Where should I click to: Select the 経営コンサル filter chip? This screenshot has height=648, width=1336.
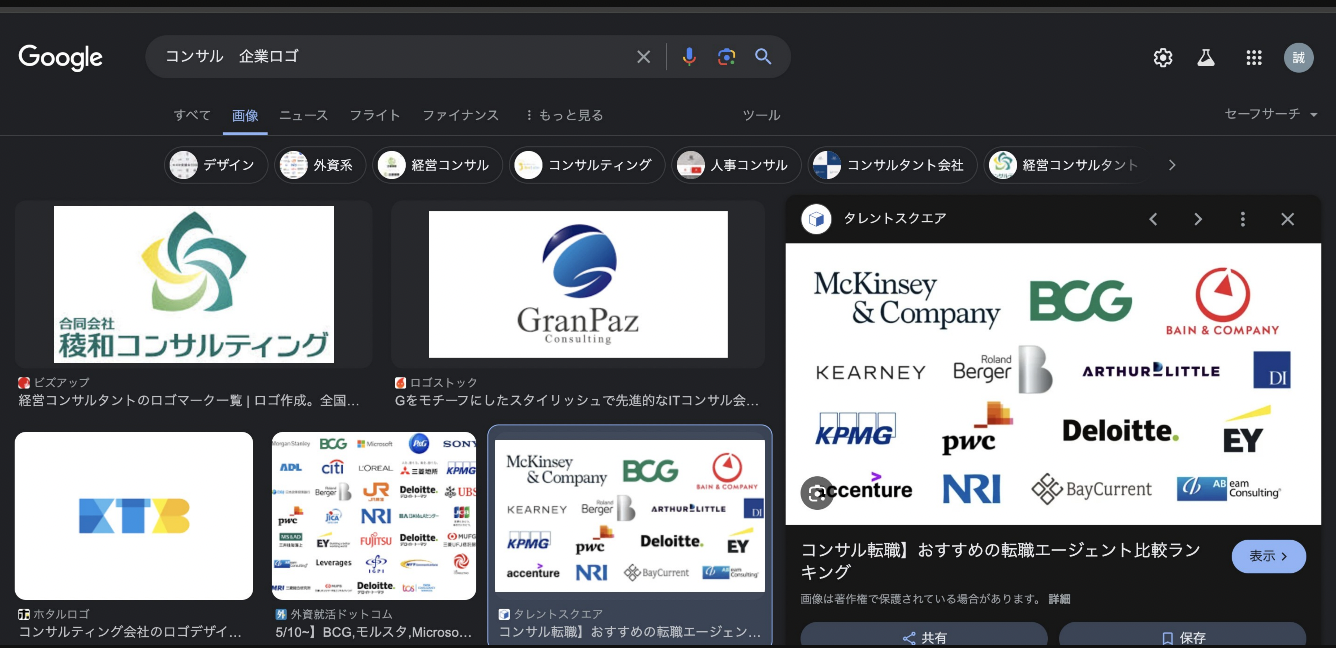tap(438, 165)
